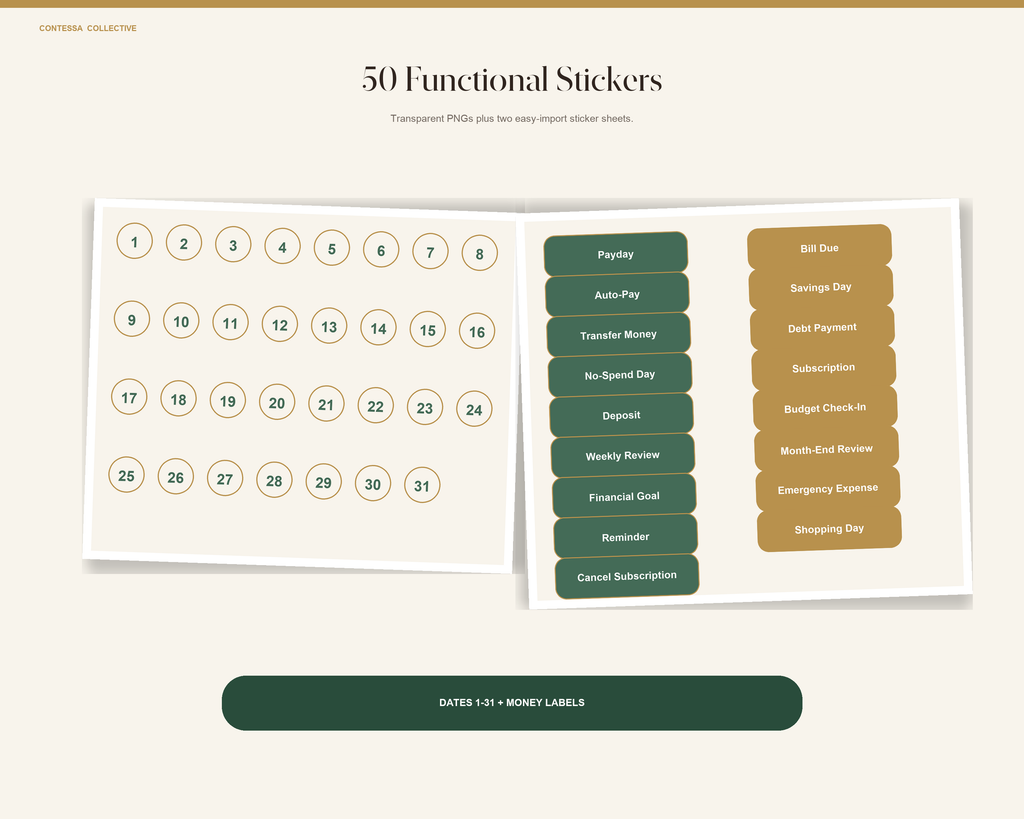1024x819 pixels.
Task: Choose the Month-End Review label sticker
Action: coord(827,449)
